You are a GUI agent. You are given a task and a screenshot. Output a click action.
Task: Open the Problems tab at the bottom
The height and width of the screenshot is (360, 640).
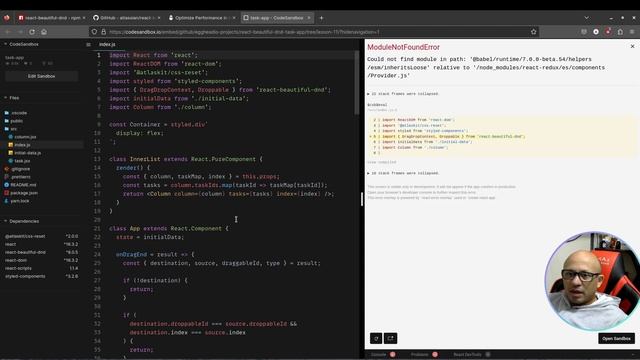pos(420,355)
